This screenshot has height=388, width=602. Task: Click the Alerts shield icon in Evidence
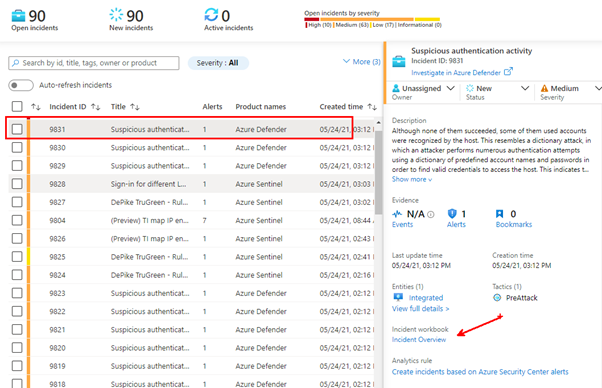(x=452, y=214)
